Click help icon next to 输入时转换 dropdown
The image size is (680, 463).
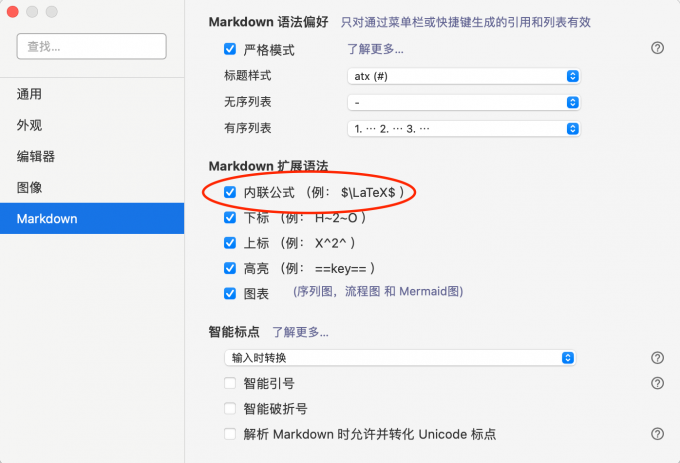click(657, 357)
